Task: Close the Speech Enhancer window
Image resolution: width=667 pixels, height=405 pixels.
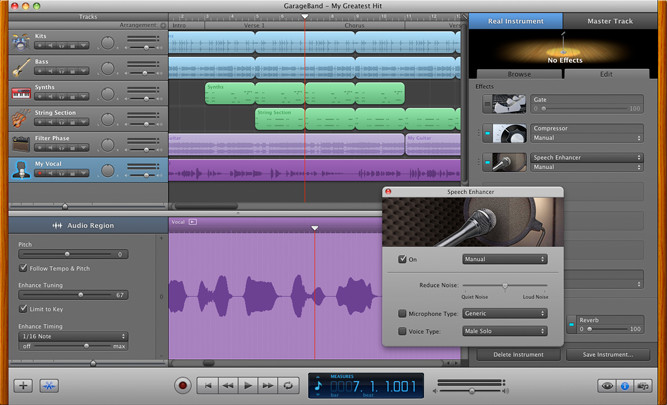Action: coord(388,192)
